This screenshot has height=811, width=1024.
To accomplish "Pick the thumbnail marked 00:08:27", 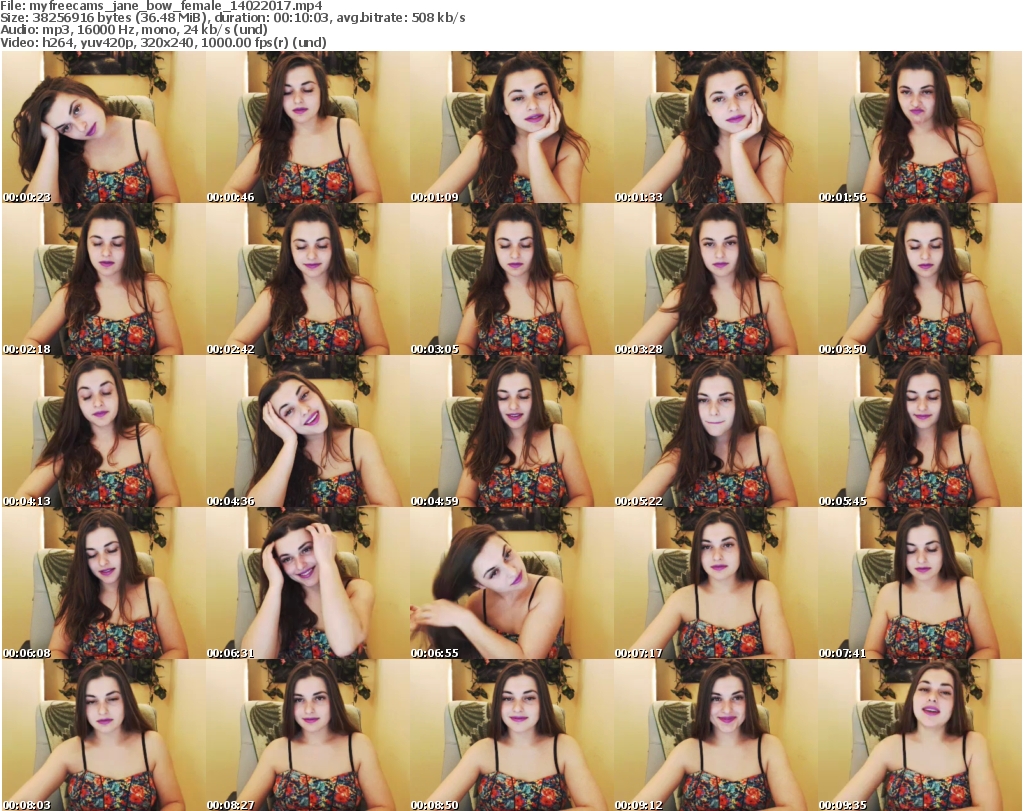I will point(308,735).
